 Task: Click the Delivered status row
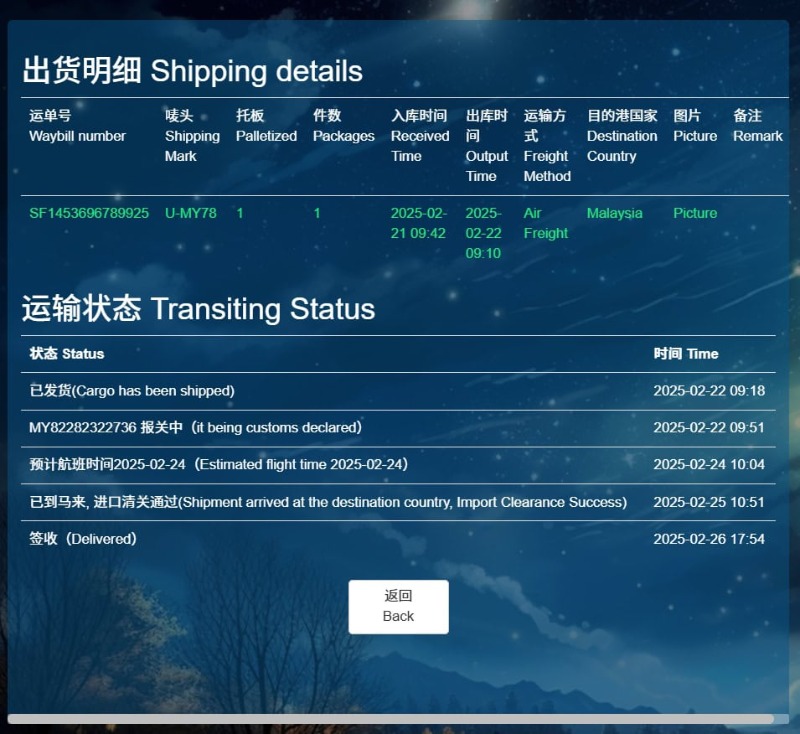coord(83,539)
